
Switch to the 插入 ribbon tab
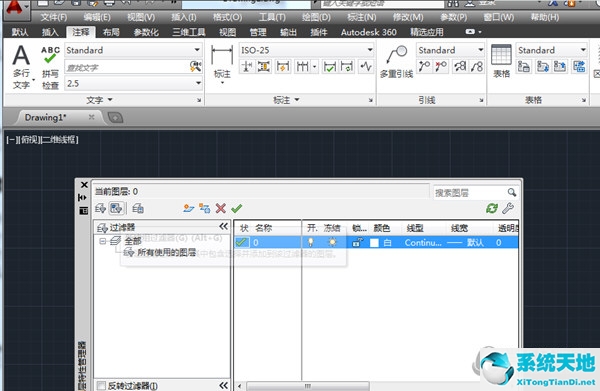50,32
